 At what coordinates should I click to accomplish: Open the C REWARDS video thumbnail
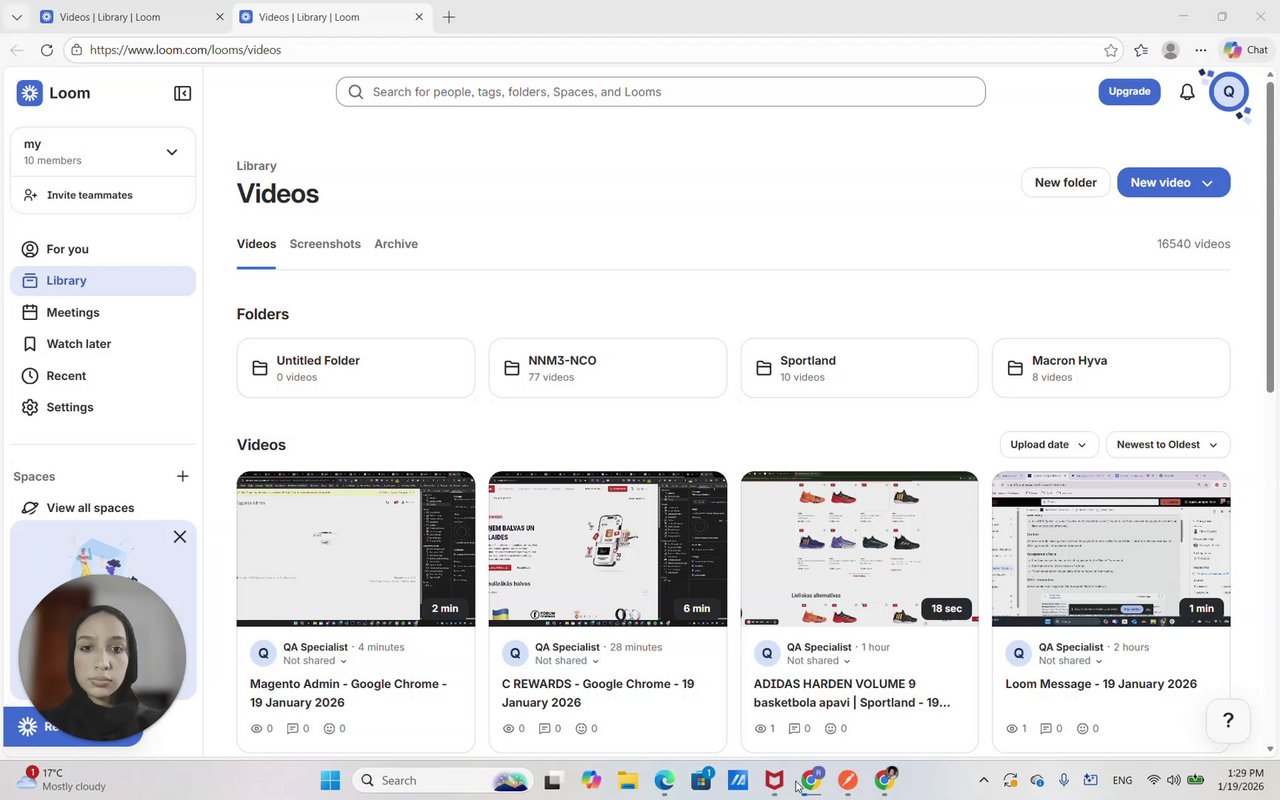(x=607, y=549)
